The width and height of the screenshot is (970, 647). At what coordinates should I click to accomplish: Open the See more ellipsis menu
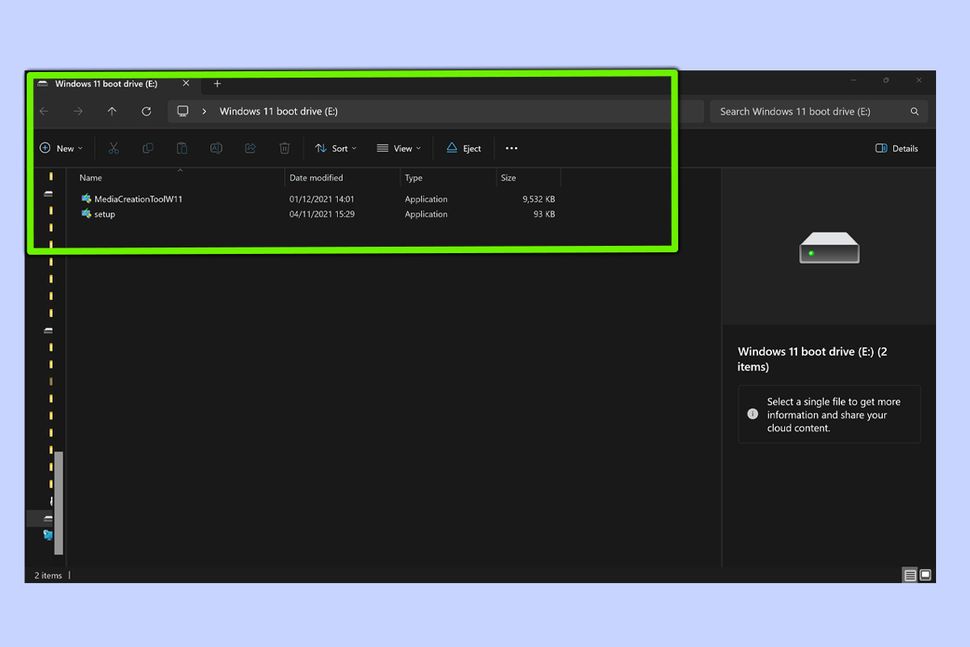click(x=512, y=148)
